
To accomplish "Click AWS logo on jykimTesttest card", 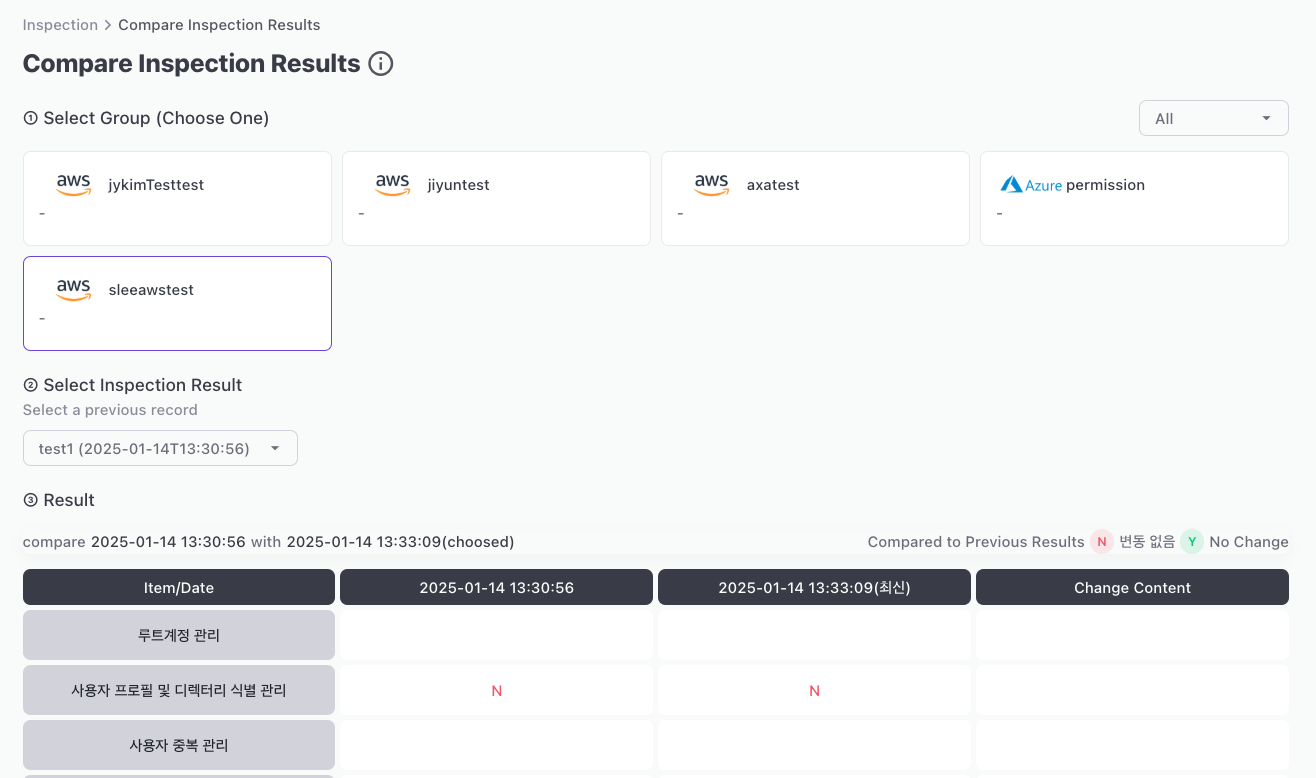I will (x=74, y=184).
